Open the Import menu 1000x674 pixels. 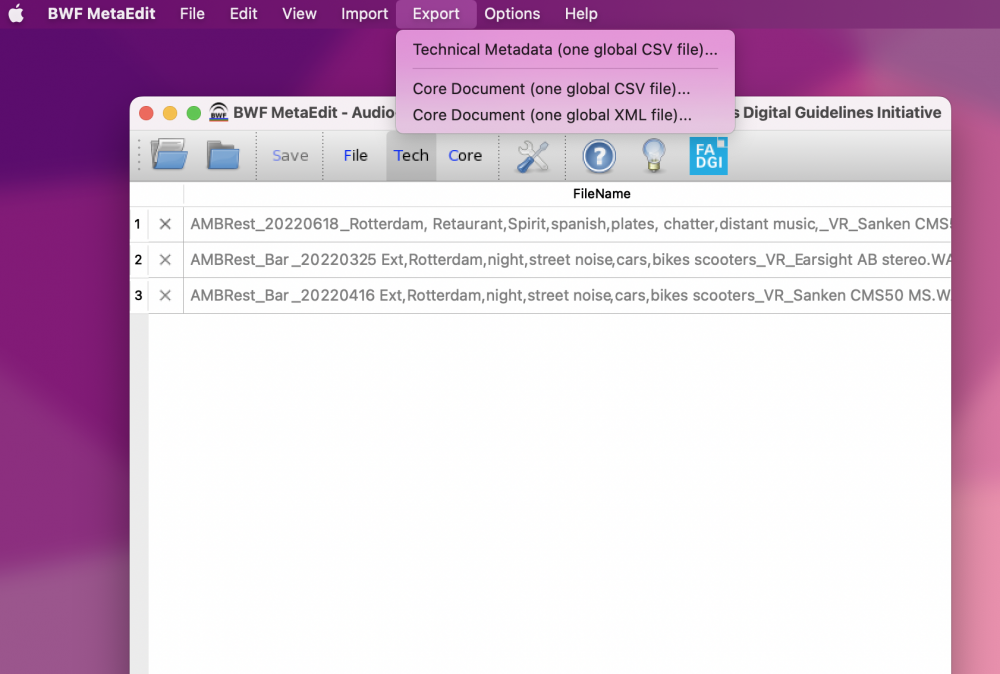[364, 13]
